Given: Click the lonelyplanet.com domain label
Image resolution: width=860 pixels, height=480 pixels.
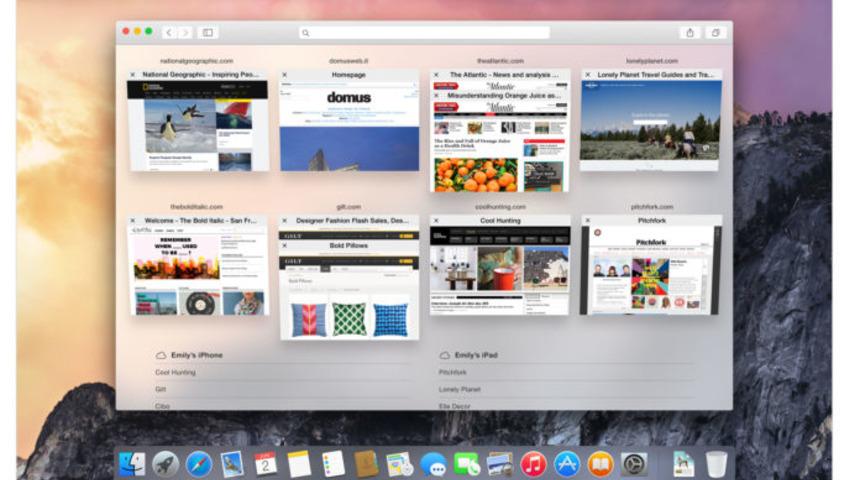Looking at the screenshot, I should click(x=652, y=61).
